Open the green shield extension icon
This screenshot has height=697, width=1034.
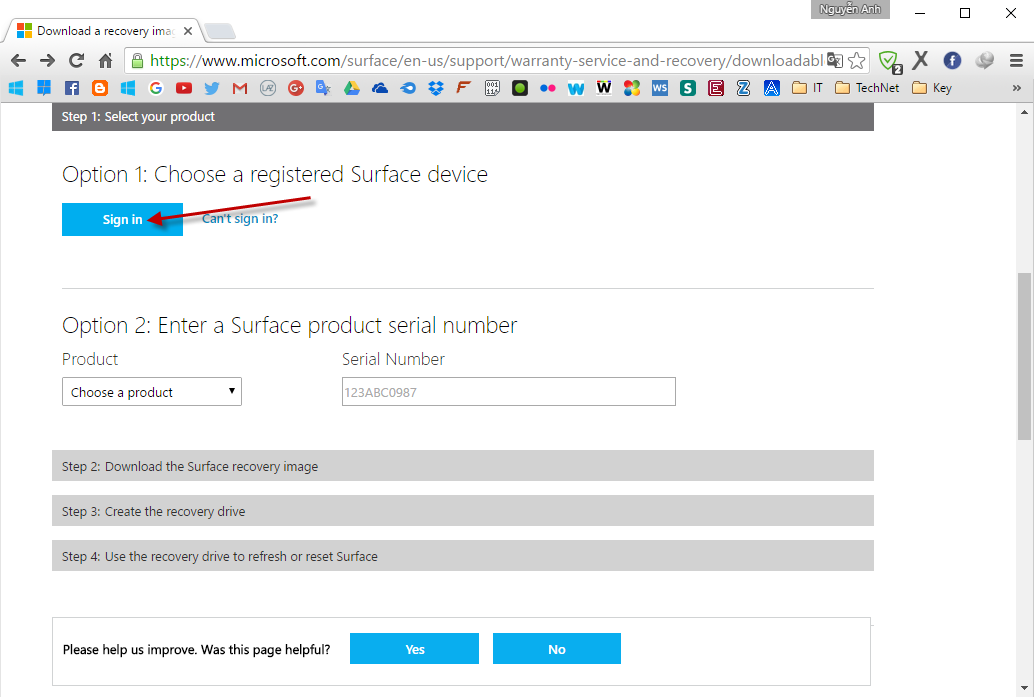click(x=890, y=61)
